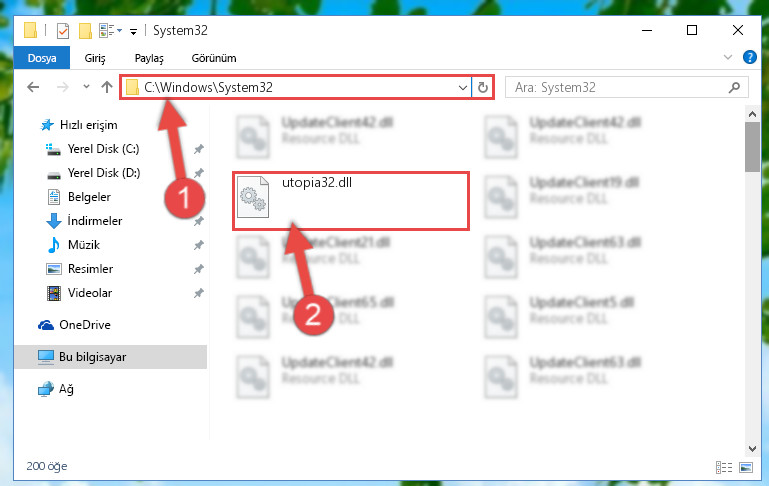Viewport: 769px width, 486px height.
Task: Select the utopia32.dll file
Action: click(351, 201)
